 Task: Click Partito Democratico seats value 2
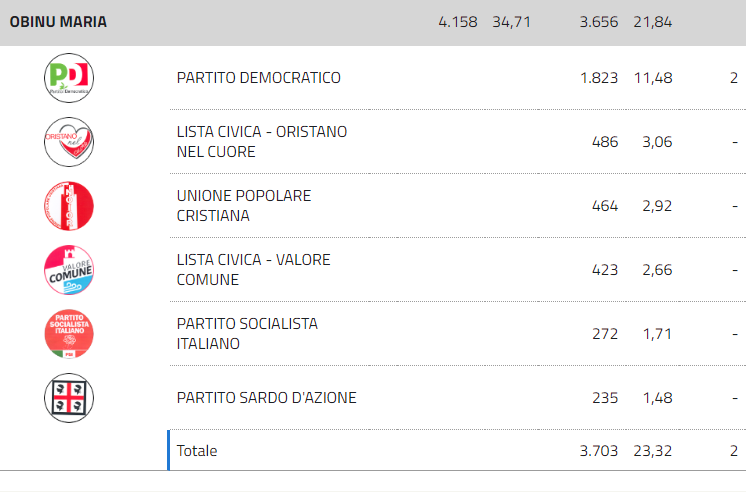734,78
